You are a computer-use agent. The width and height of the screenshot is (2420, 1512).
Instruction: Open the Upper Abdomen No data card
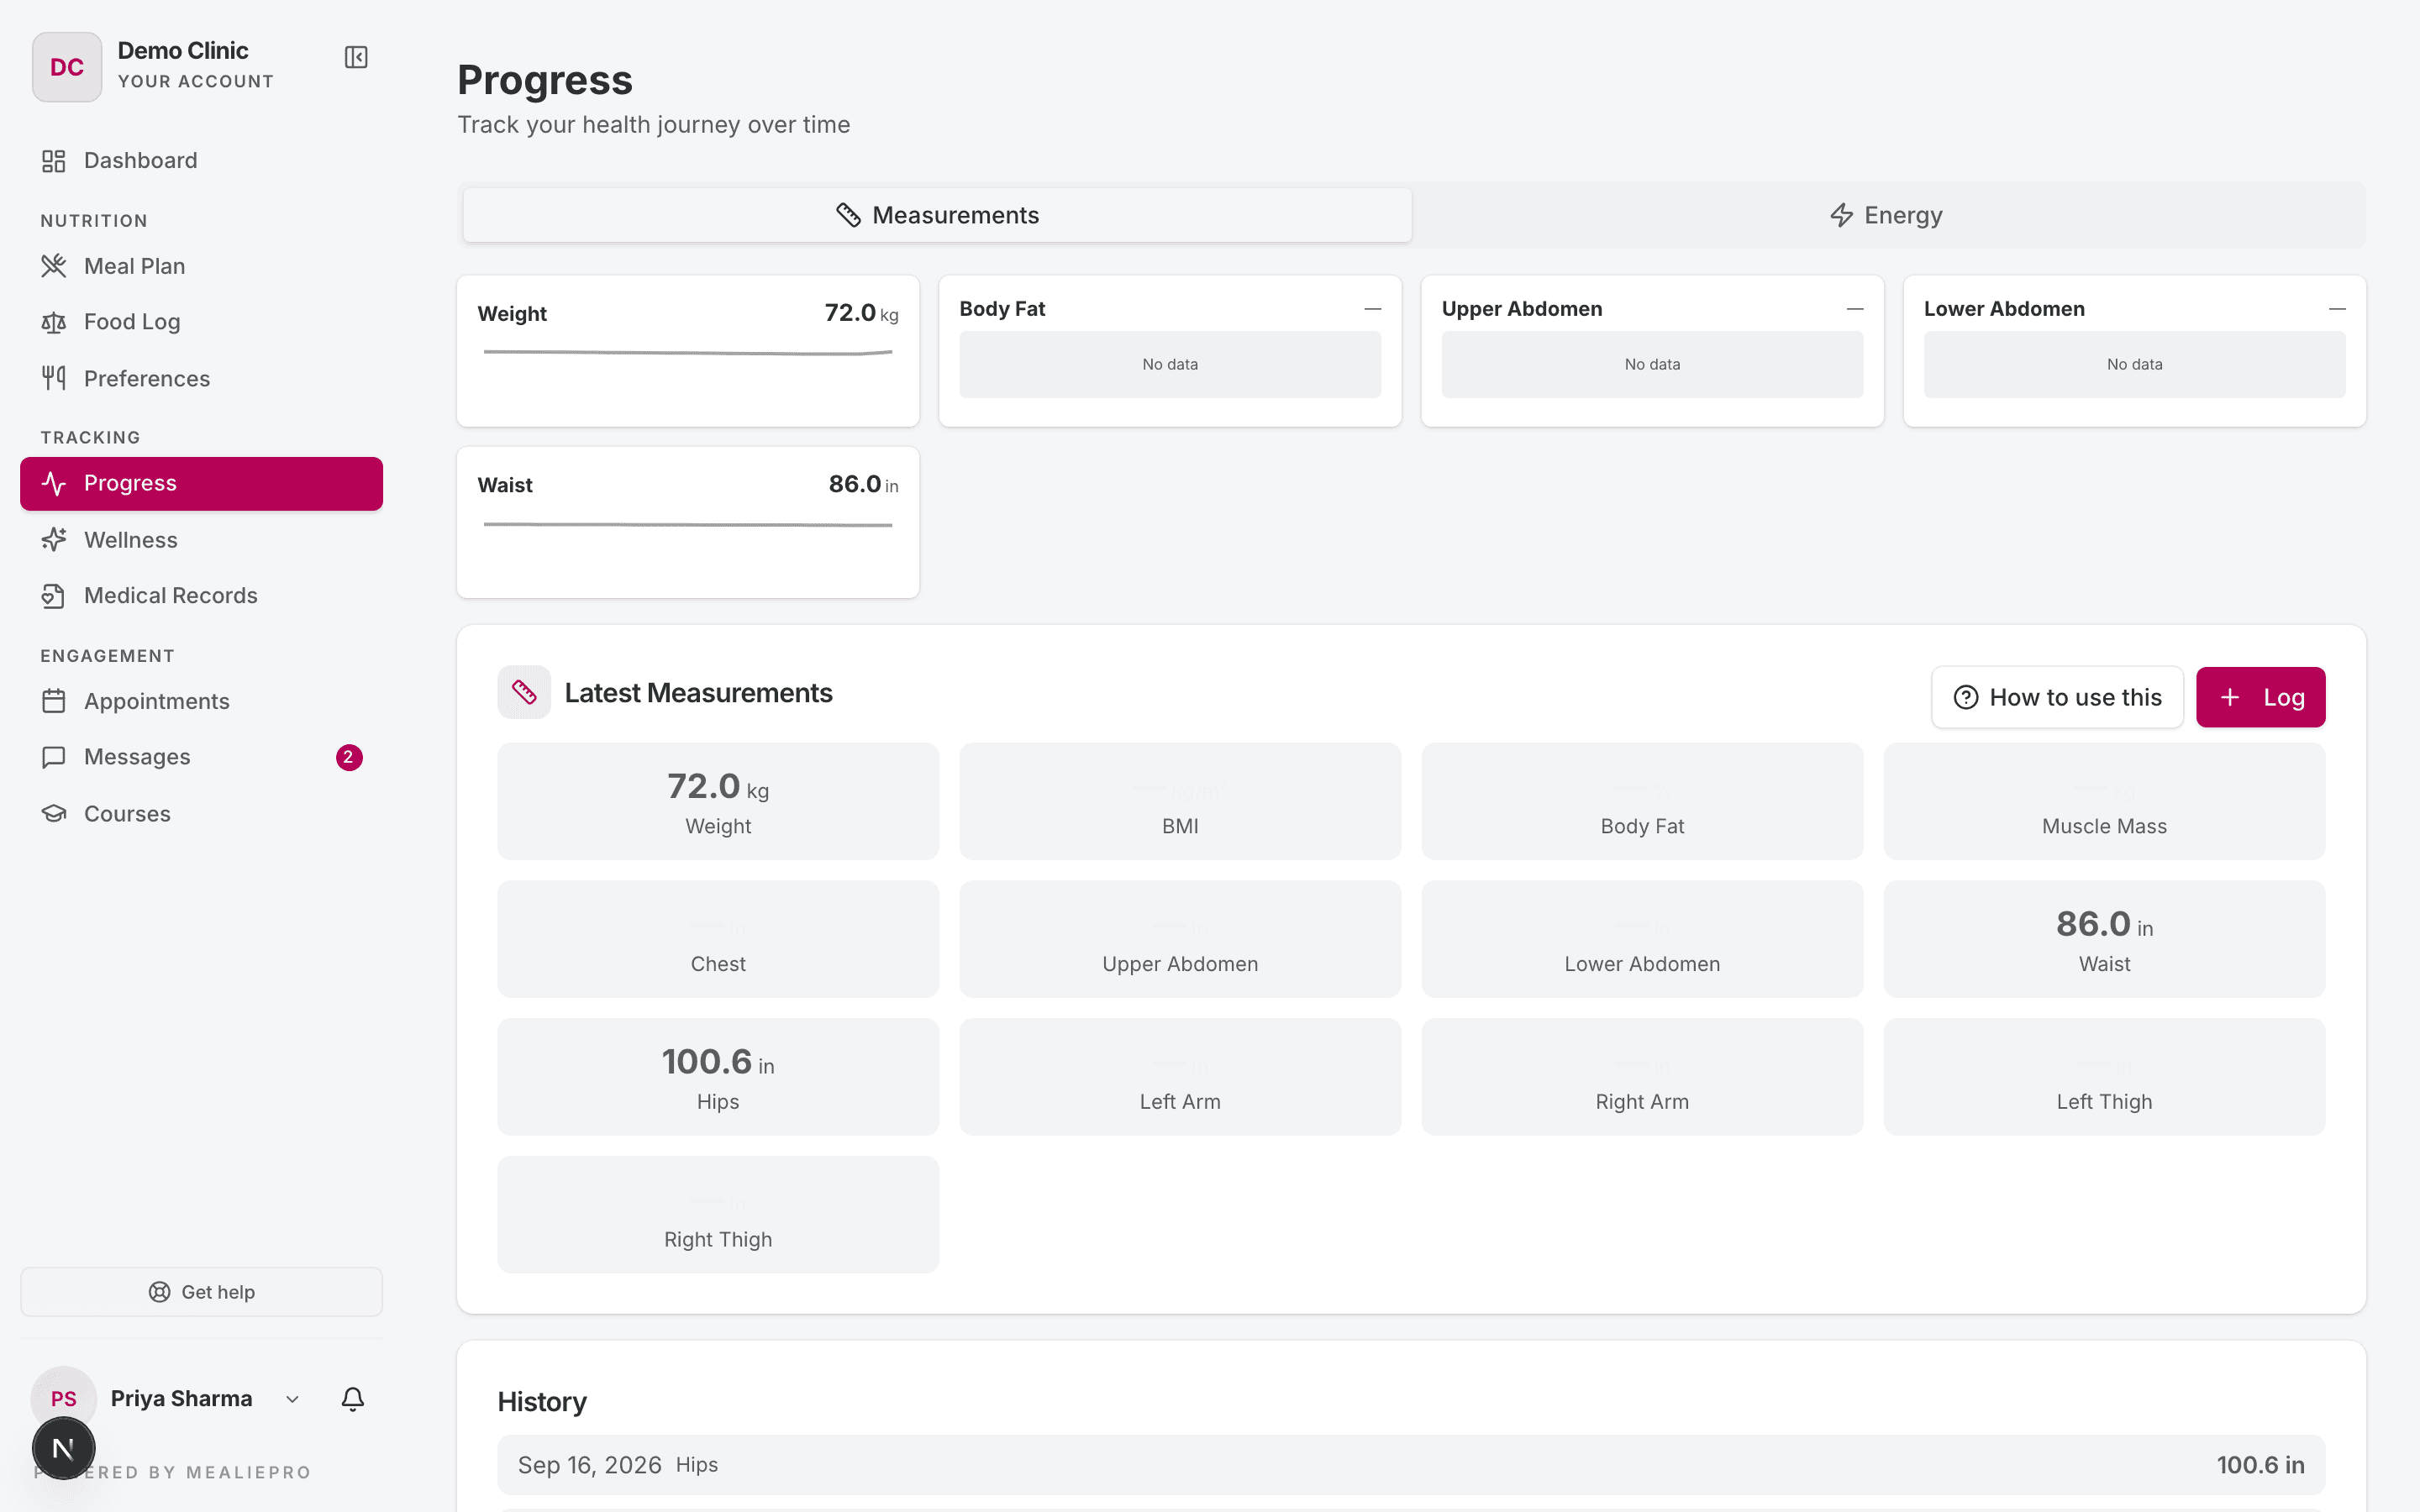pyautogui.click(x=1652, y=351)
